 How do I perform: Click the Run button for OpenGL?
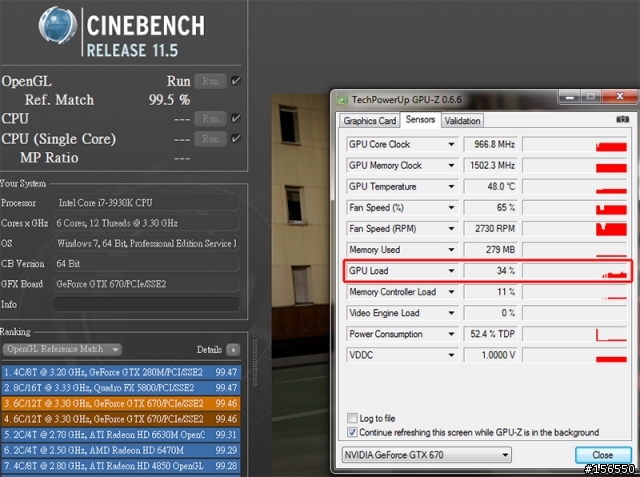pyautogui.click(x=211, y=81)
